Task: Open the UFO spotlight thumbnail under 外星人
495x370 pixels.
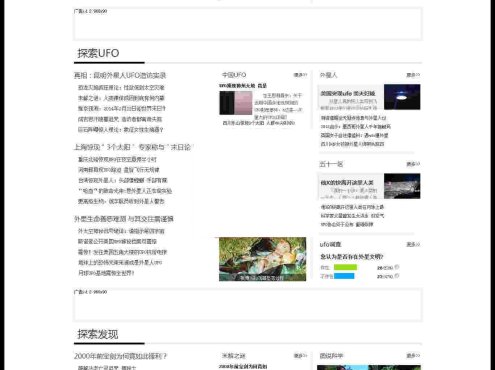Action: pyautogui.click(x=402, y=97)
